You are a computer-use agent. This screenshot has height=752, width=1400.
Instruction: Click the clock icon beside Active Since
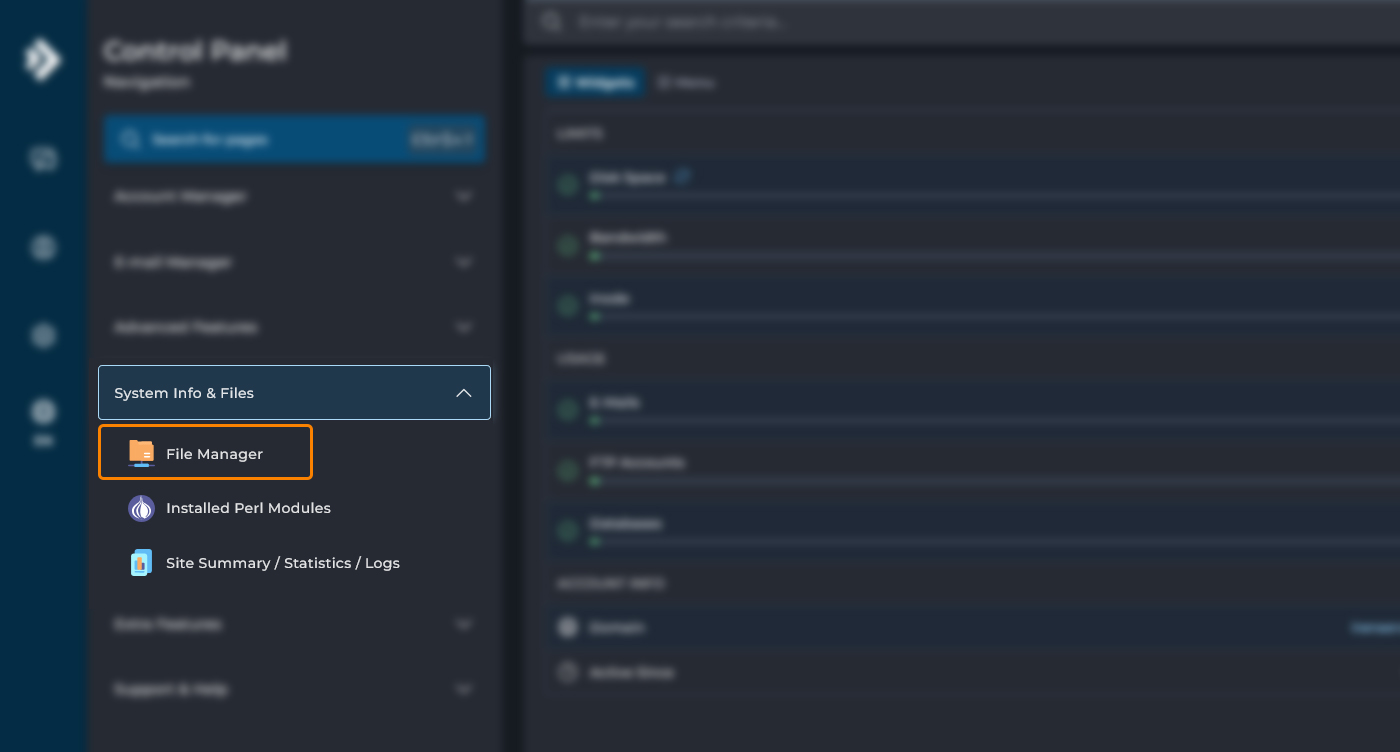[567, 672]
